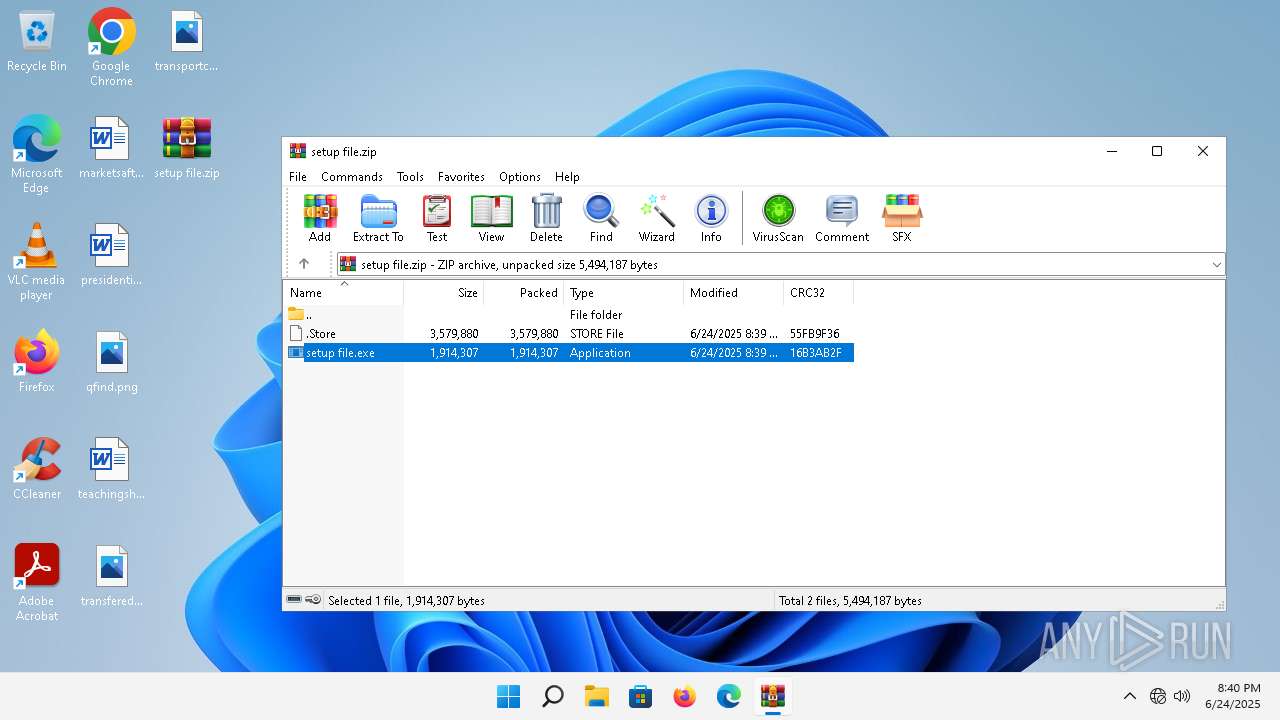
Task: Open the Help menu
Action: [567, 176]
